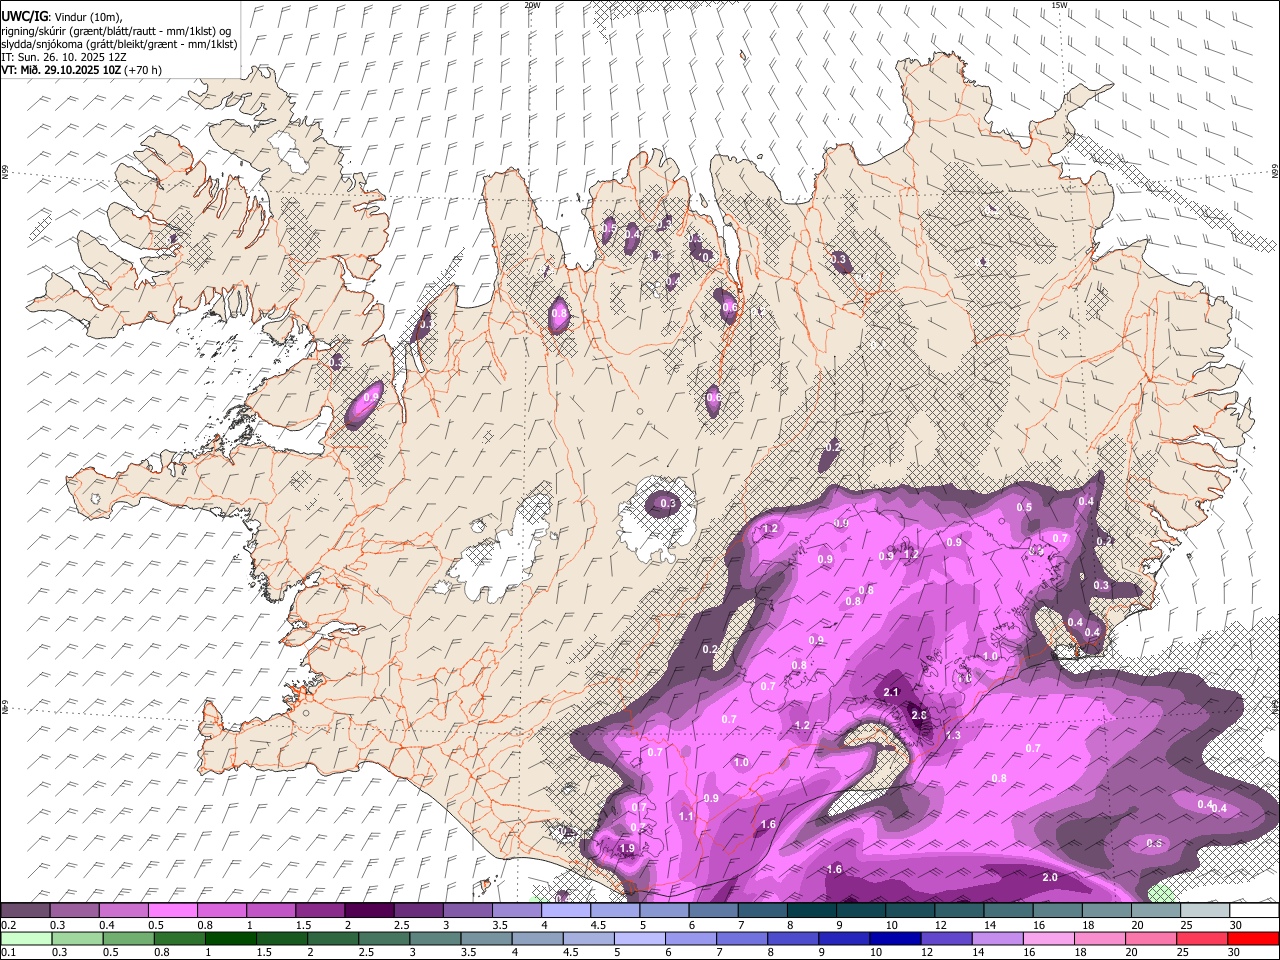Viewport: 1280px width, 960px height.
Task: Click the '0.1' label under the rain legend
Action: pyautogui.click(x=8, y=953)
